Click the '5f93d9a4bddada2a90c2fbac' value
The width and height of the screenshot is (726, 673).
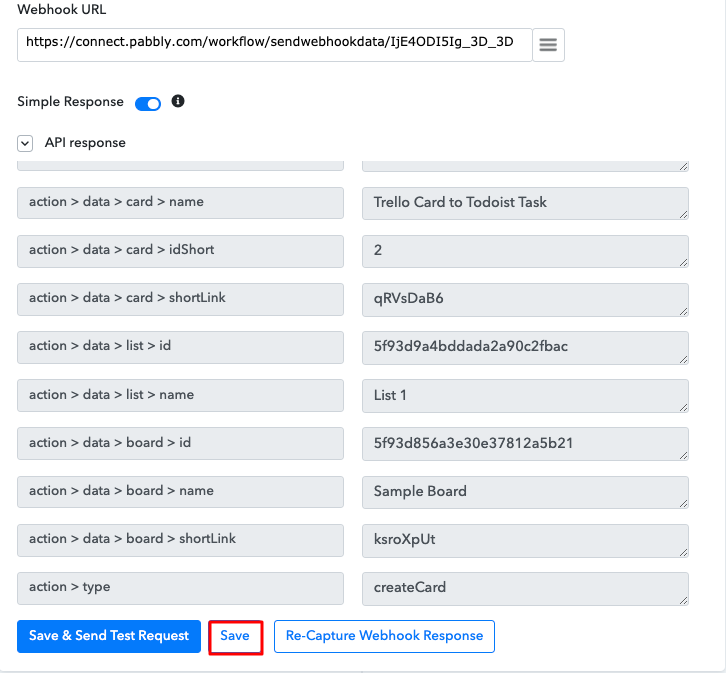tap(525, 348)
